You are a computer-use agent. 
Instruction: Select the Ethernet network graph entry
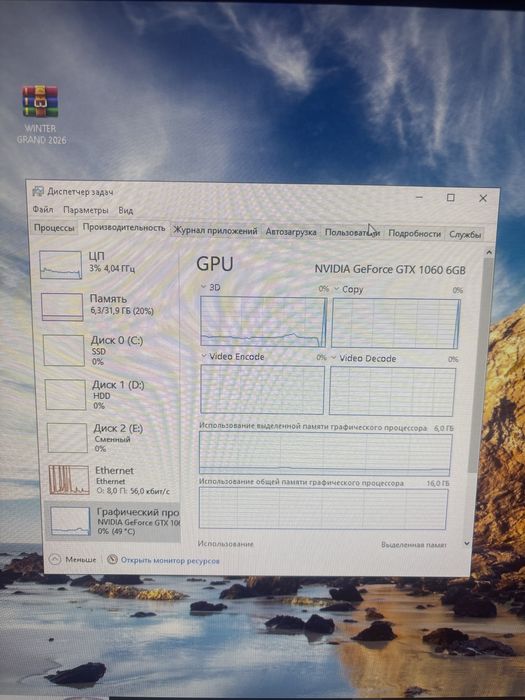coord(112,480)
